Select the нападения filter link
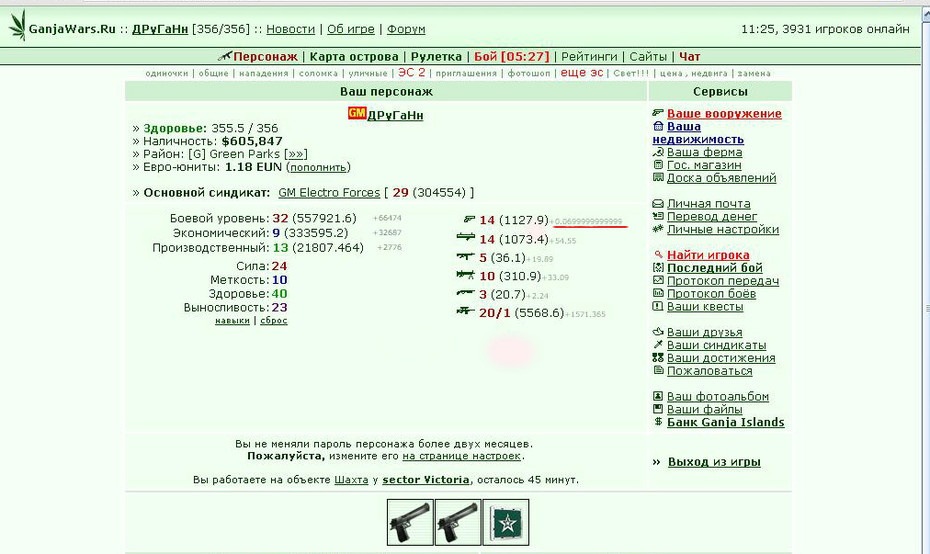This screenshot has height=554, width=930. pos(263,73)
